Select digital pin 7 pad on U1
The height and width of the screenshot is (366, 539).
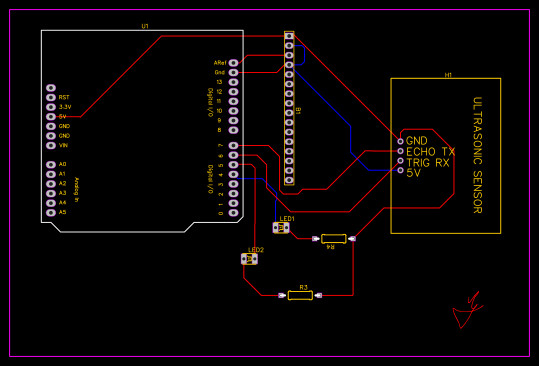[x=233, y=145]
